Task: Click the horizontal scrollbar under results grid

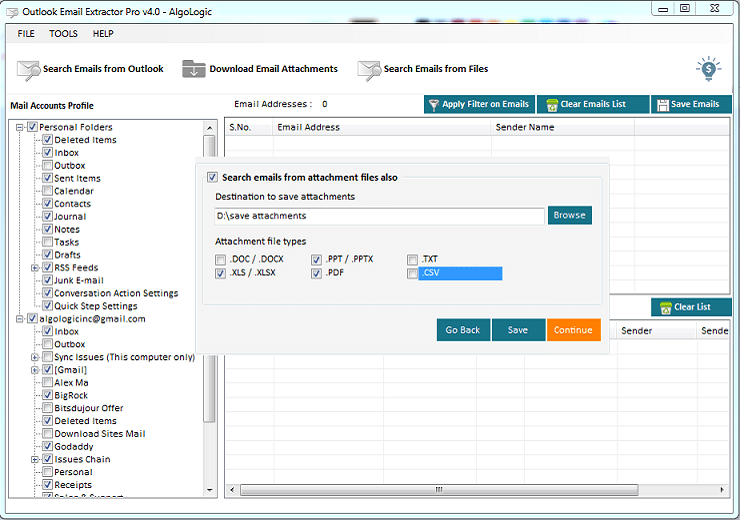Action: coord(437,490)
